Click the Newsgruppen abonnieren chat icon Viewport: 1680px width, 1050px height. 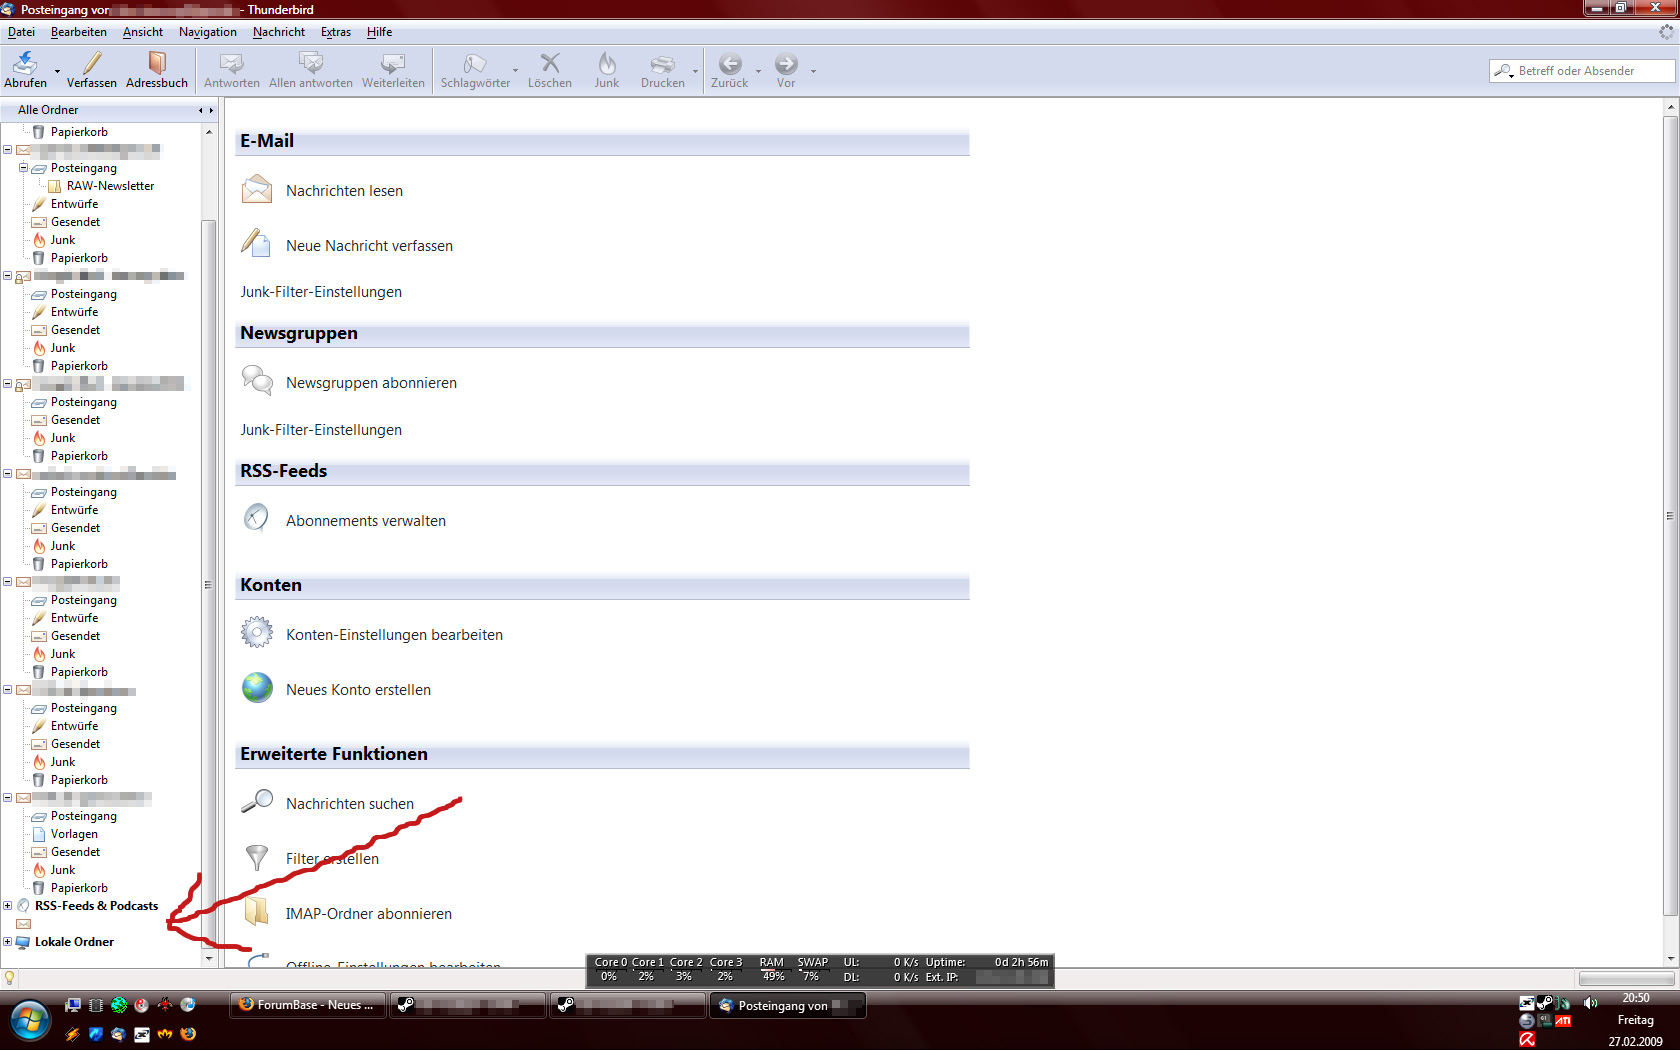point(257,381)
